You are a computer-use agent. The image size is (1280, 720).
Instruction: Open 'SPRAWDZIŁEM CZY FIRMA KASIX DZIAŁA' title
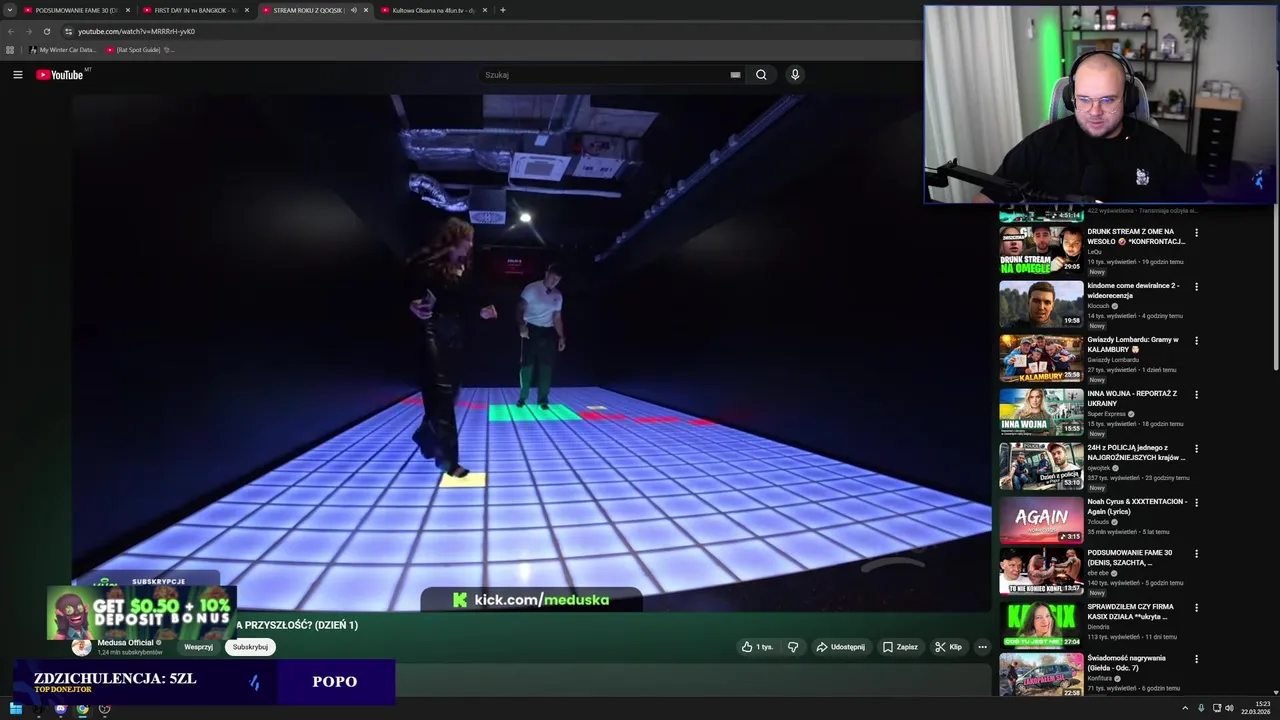point(1131,612)
